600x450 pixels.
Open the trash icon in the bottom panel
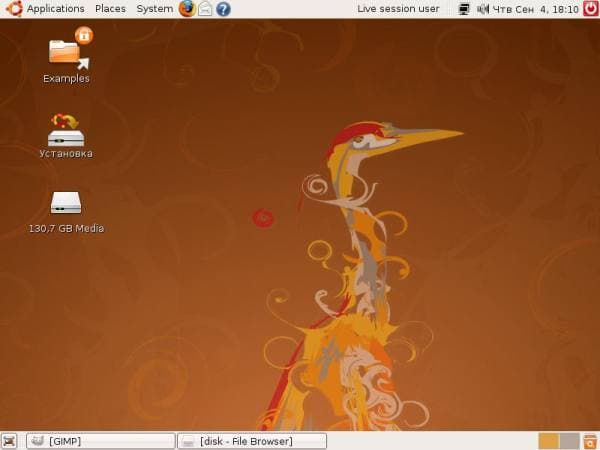(590, 441)
